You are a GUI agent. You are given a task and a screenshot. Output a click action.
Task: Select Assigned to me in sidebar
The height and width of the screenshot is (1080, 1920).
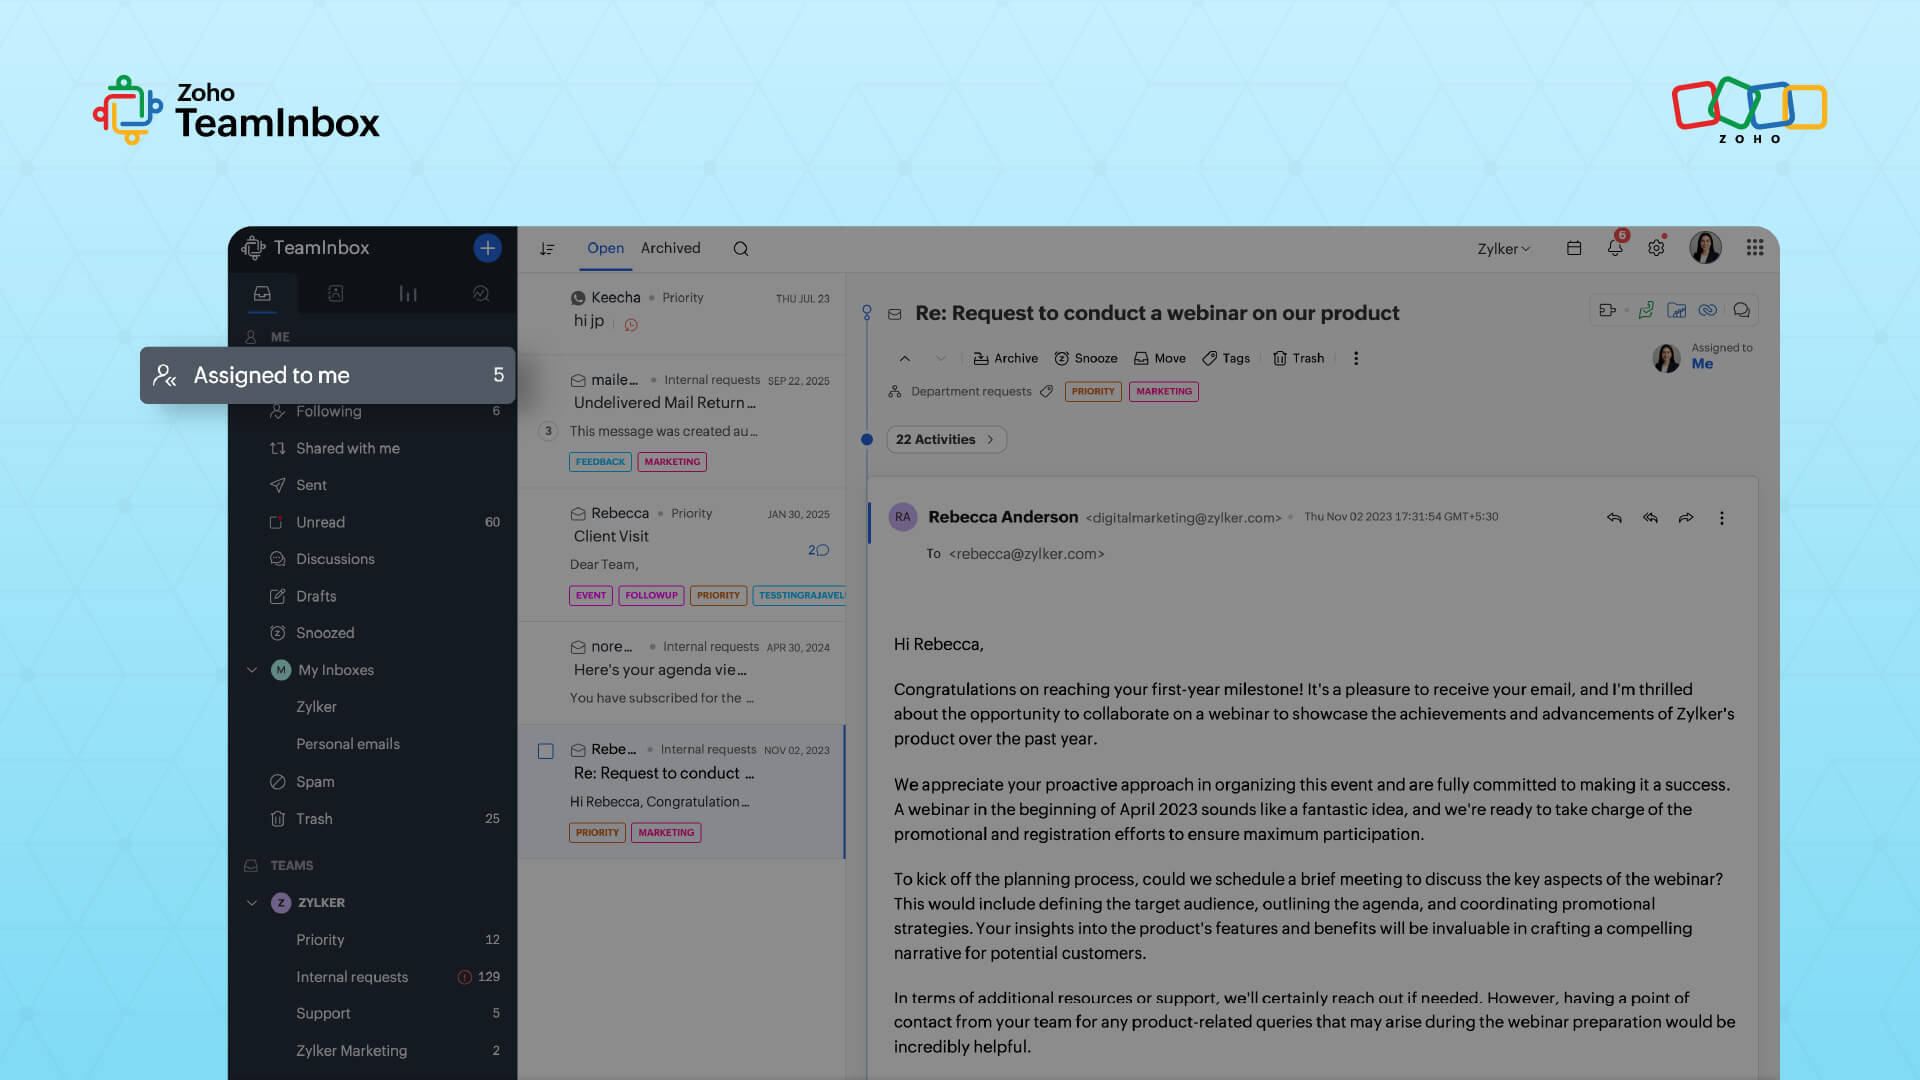(328, 375)
